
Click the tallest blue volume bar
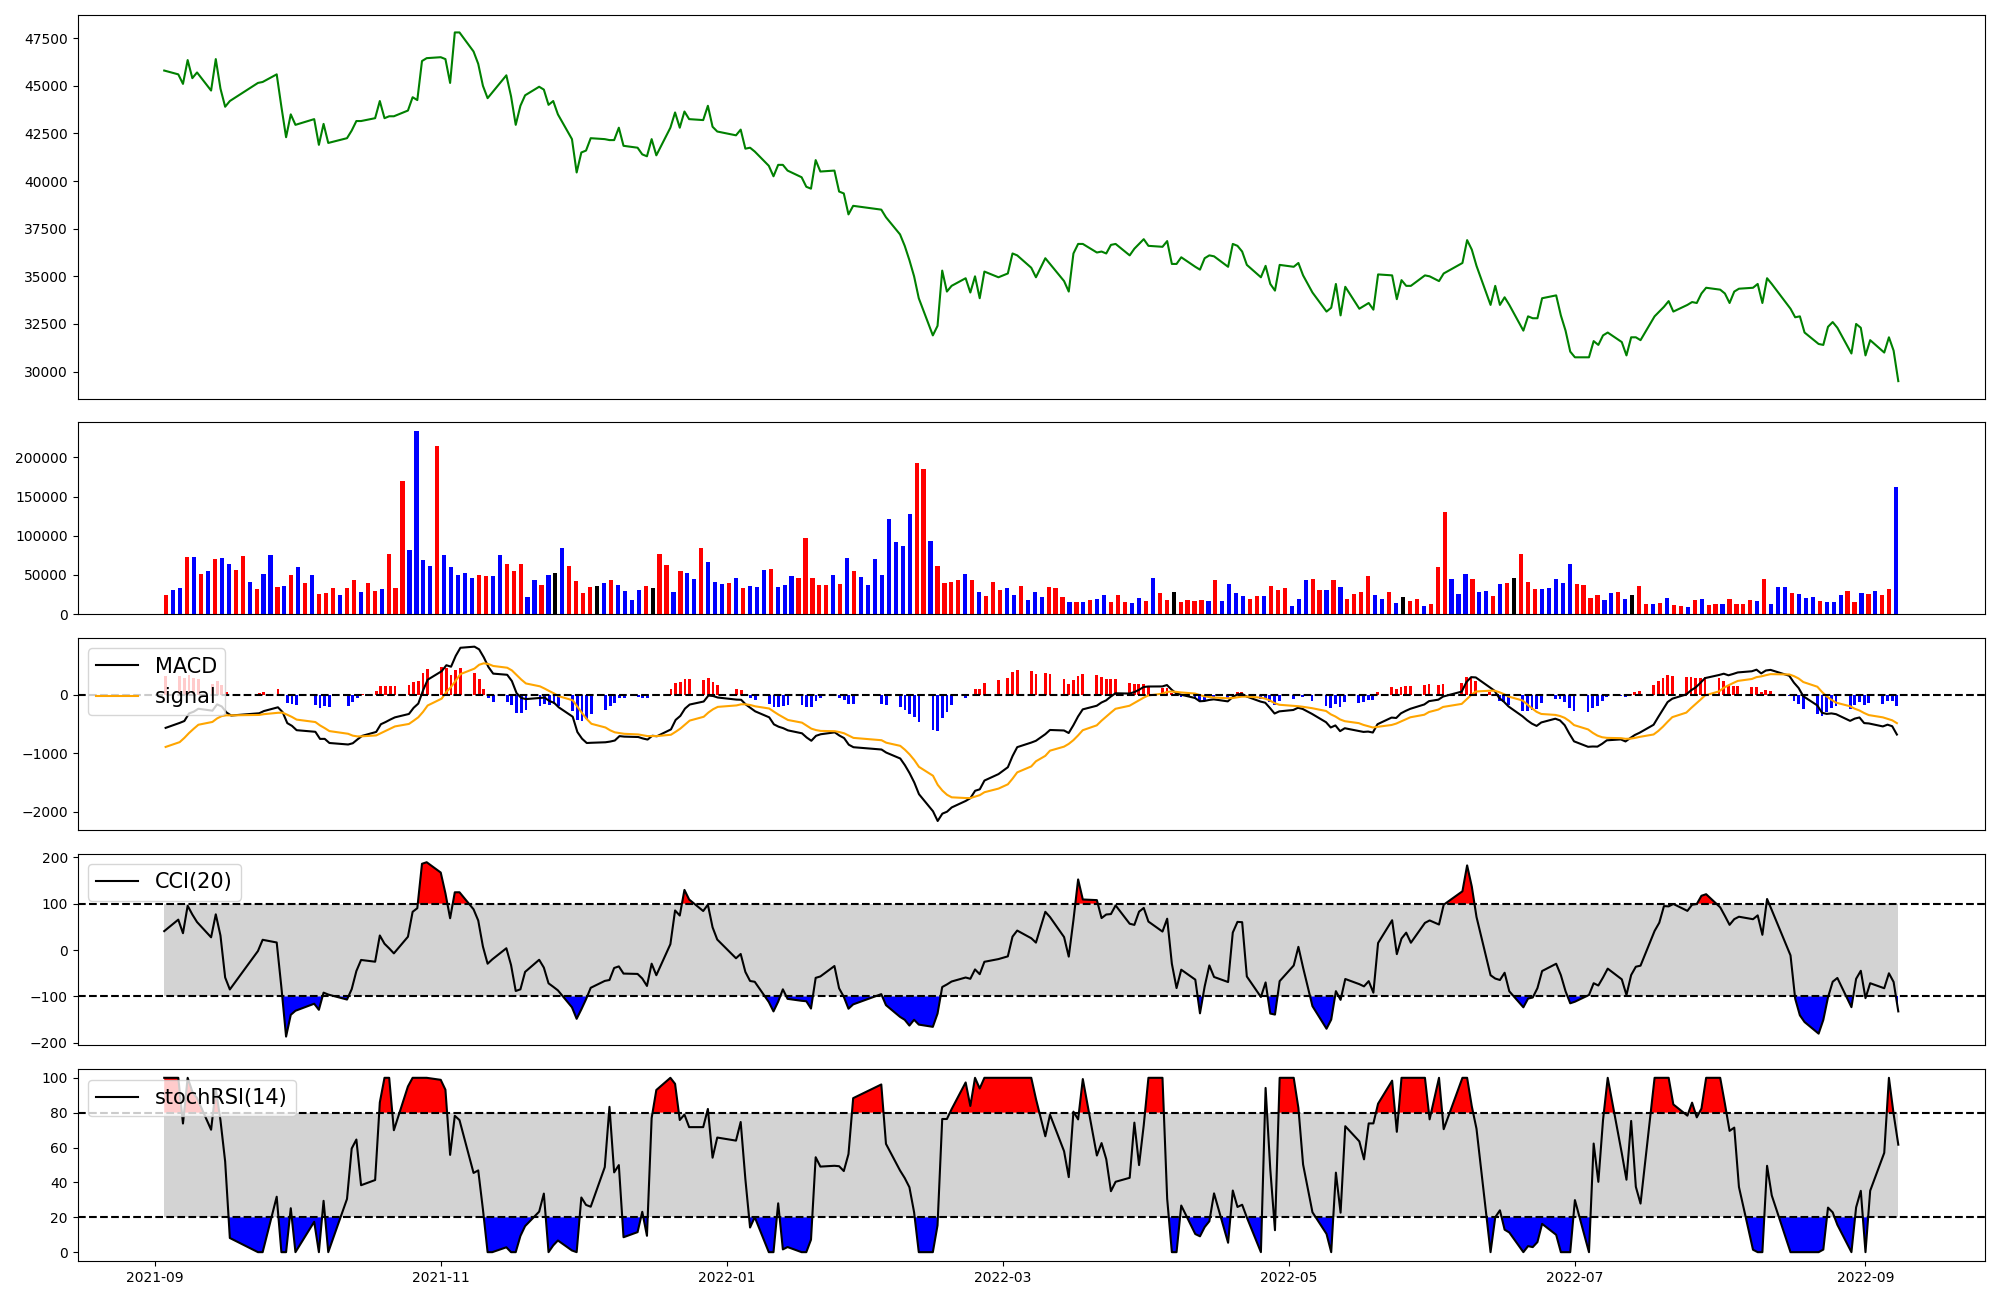point(416,522)
